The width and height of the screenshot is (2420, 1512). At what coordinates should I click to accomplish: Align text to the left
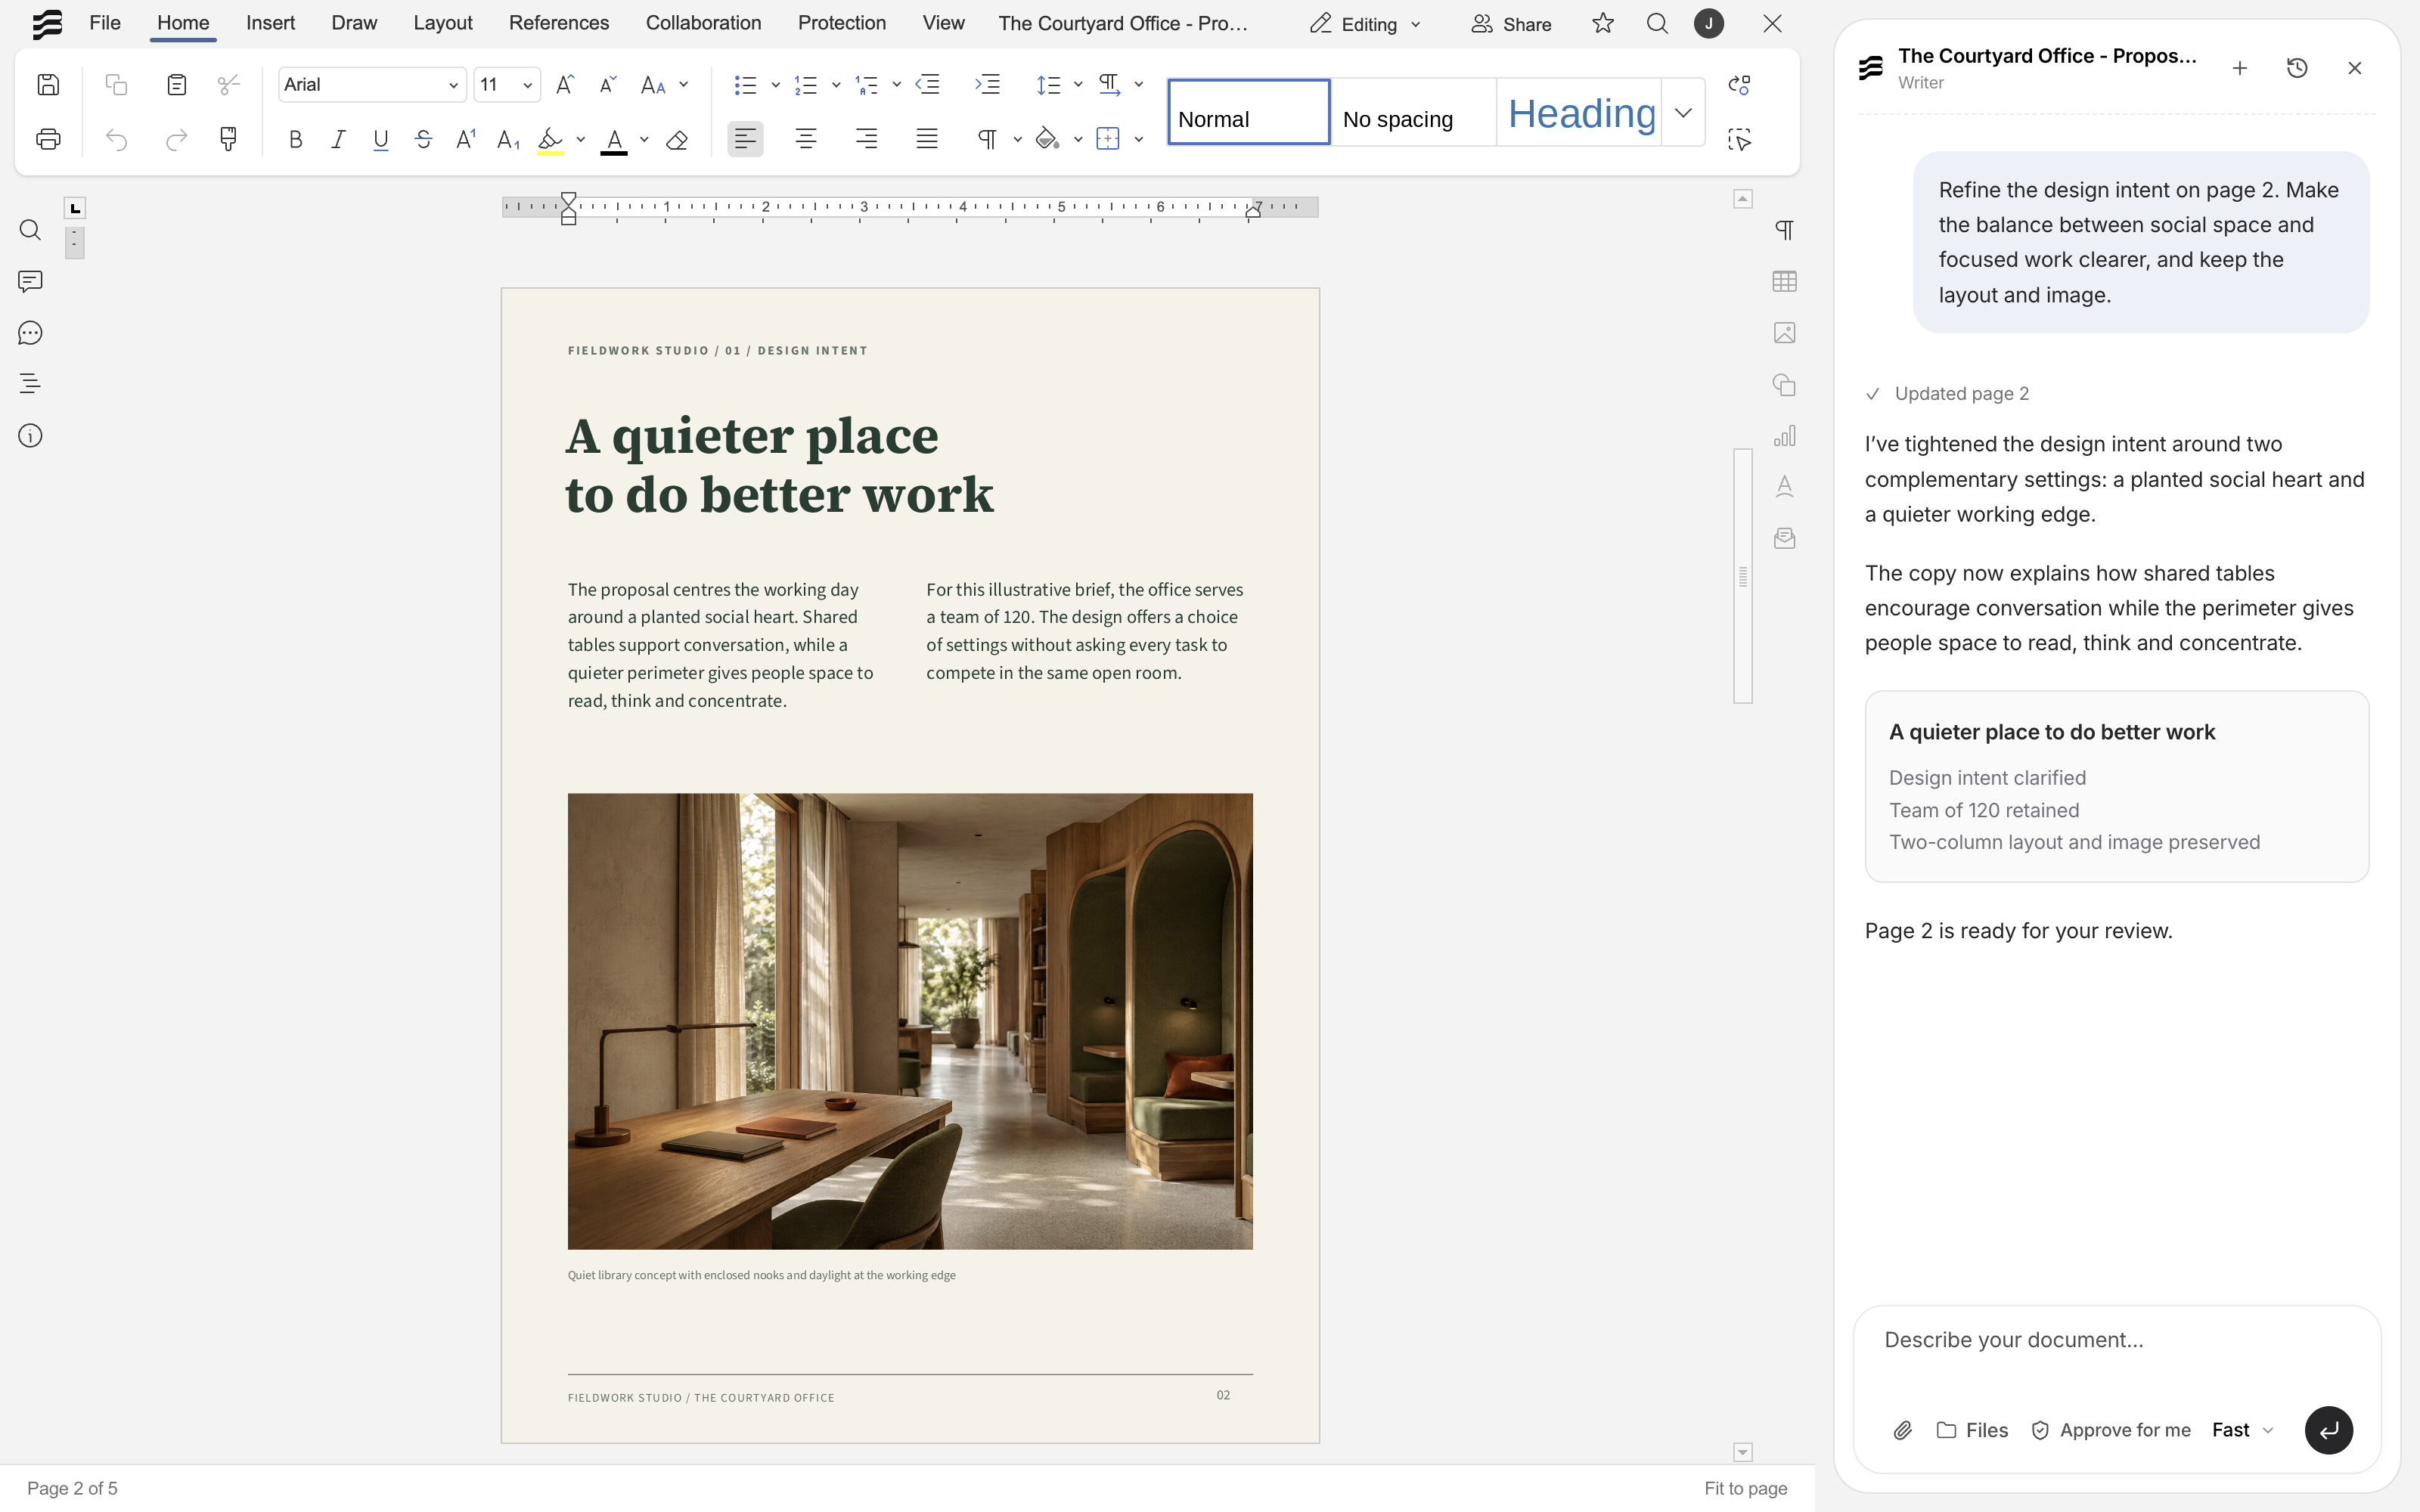click(x=745, y=139)
